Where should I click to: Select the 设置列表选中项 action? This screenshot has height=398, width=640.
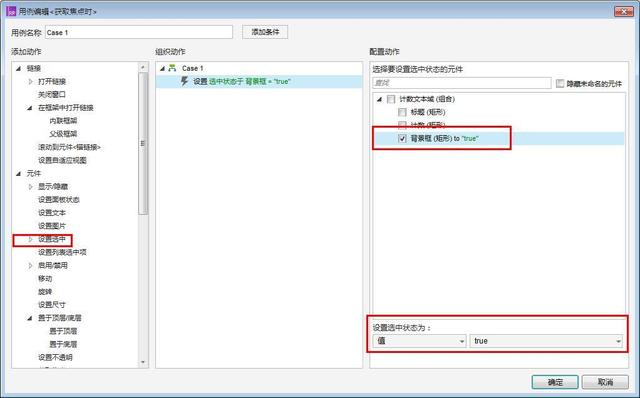coord(62,252)
